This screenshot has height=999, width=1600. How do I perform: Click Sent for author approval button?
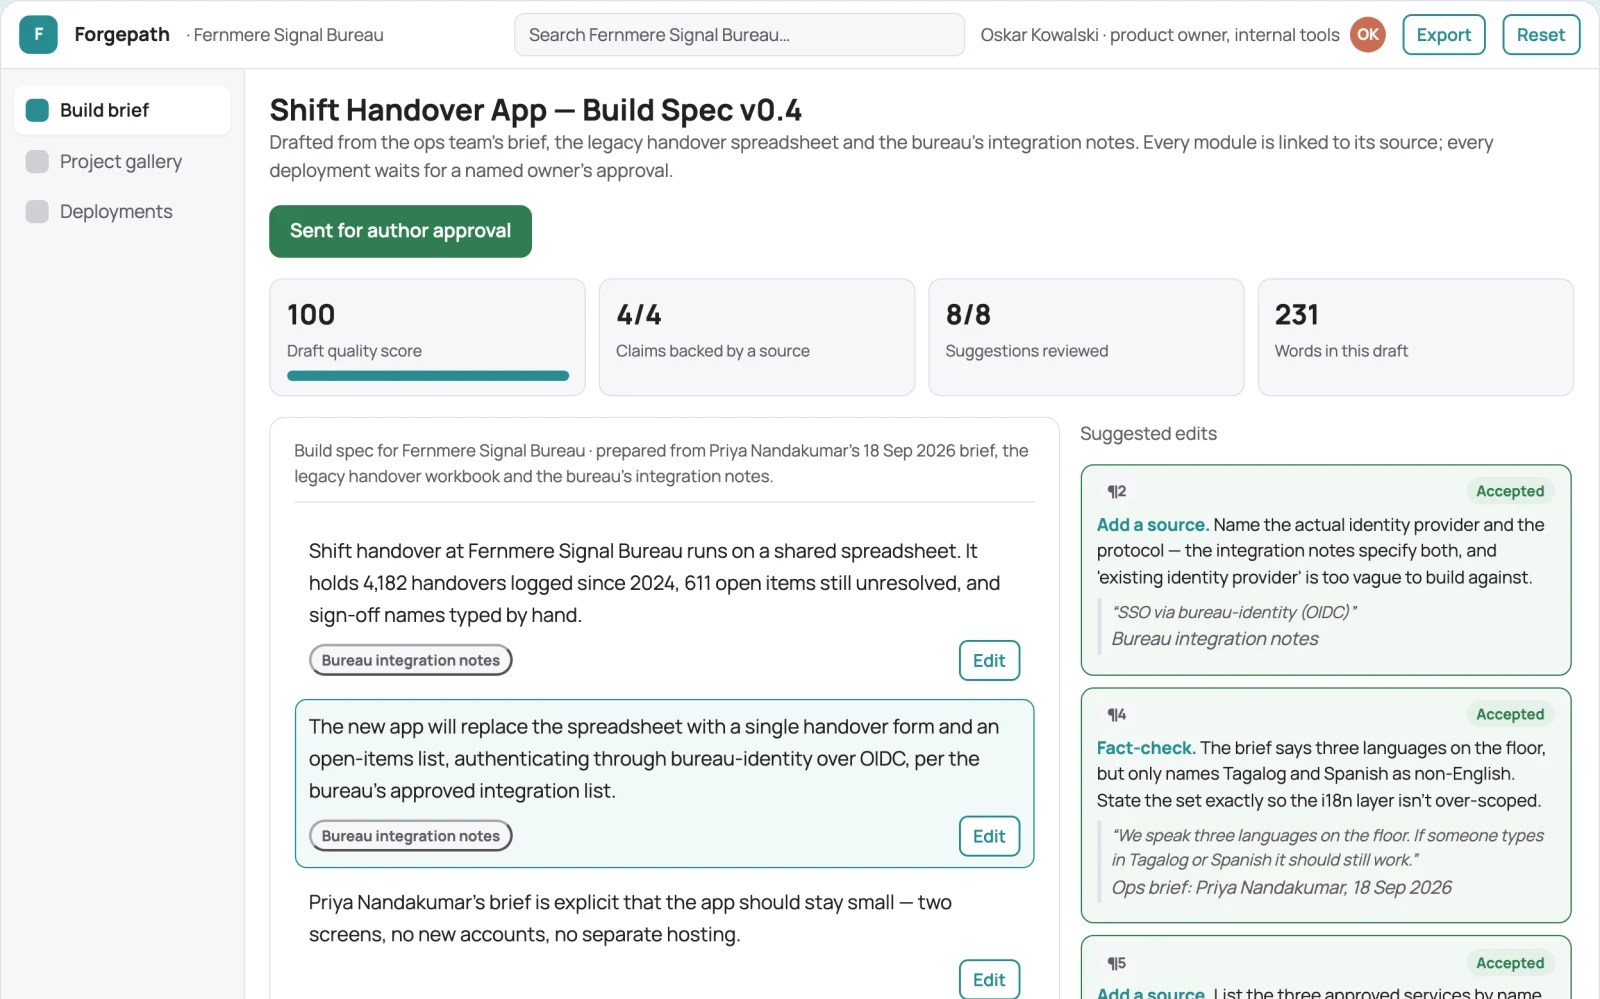point(400,231)
